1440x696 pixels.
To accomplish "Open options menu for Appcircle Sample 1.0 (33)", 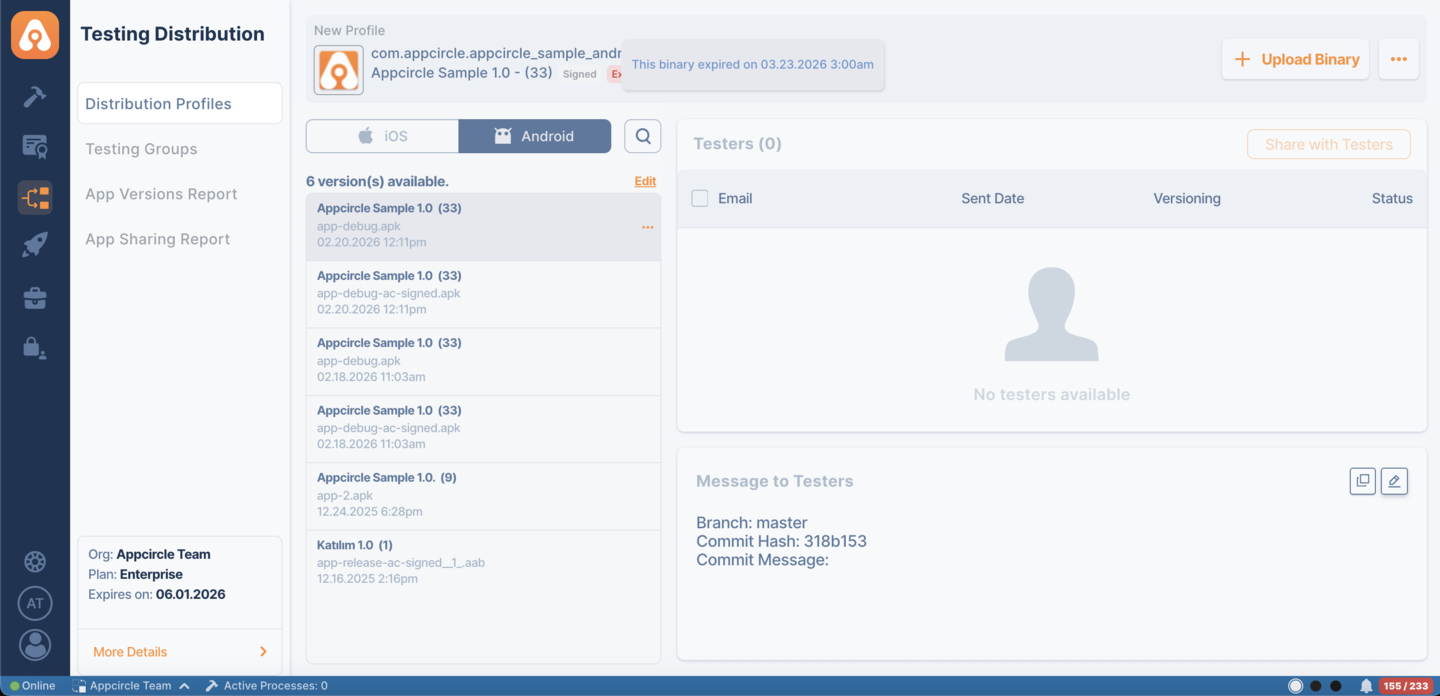I will (647, 227).
